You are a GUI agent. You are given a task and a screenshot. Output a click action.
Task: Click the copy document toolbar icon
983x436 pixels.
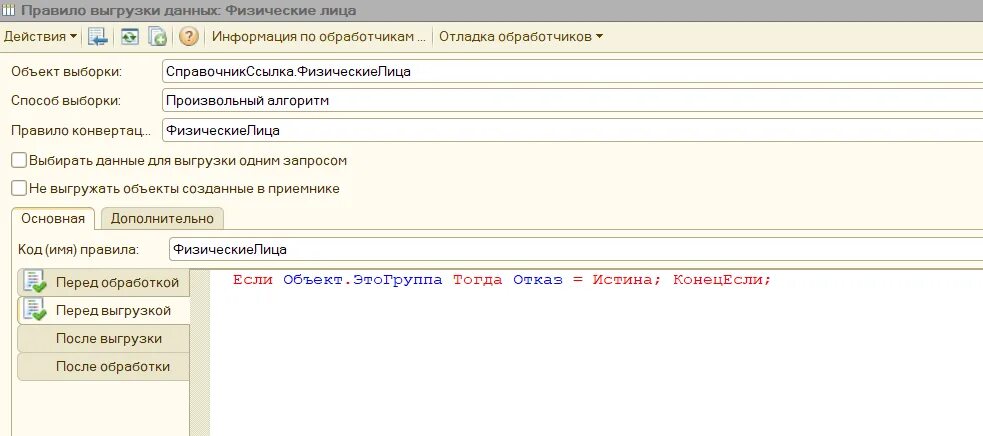157,36
